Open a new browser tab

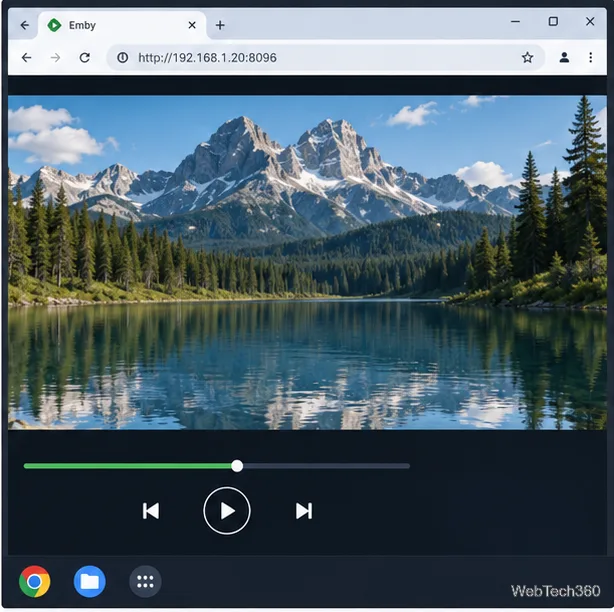pyautogui.click(x=220, y=25)
